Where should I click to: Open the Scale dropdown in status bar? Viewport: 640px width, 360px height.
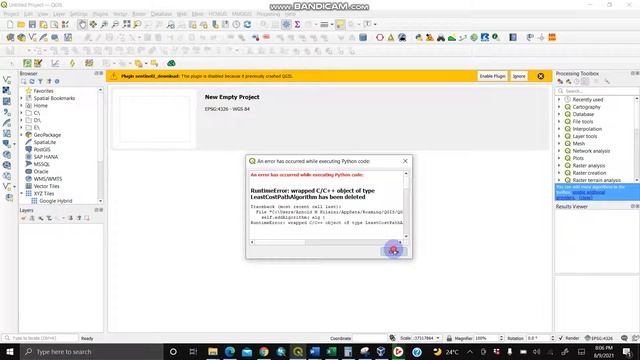pyautogui.click(x=438, y=338)
